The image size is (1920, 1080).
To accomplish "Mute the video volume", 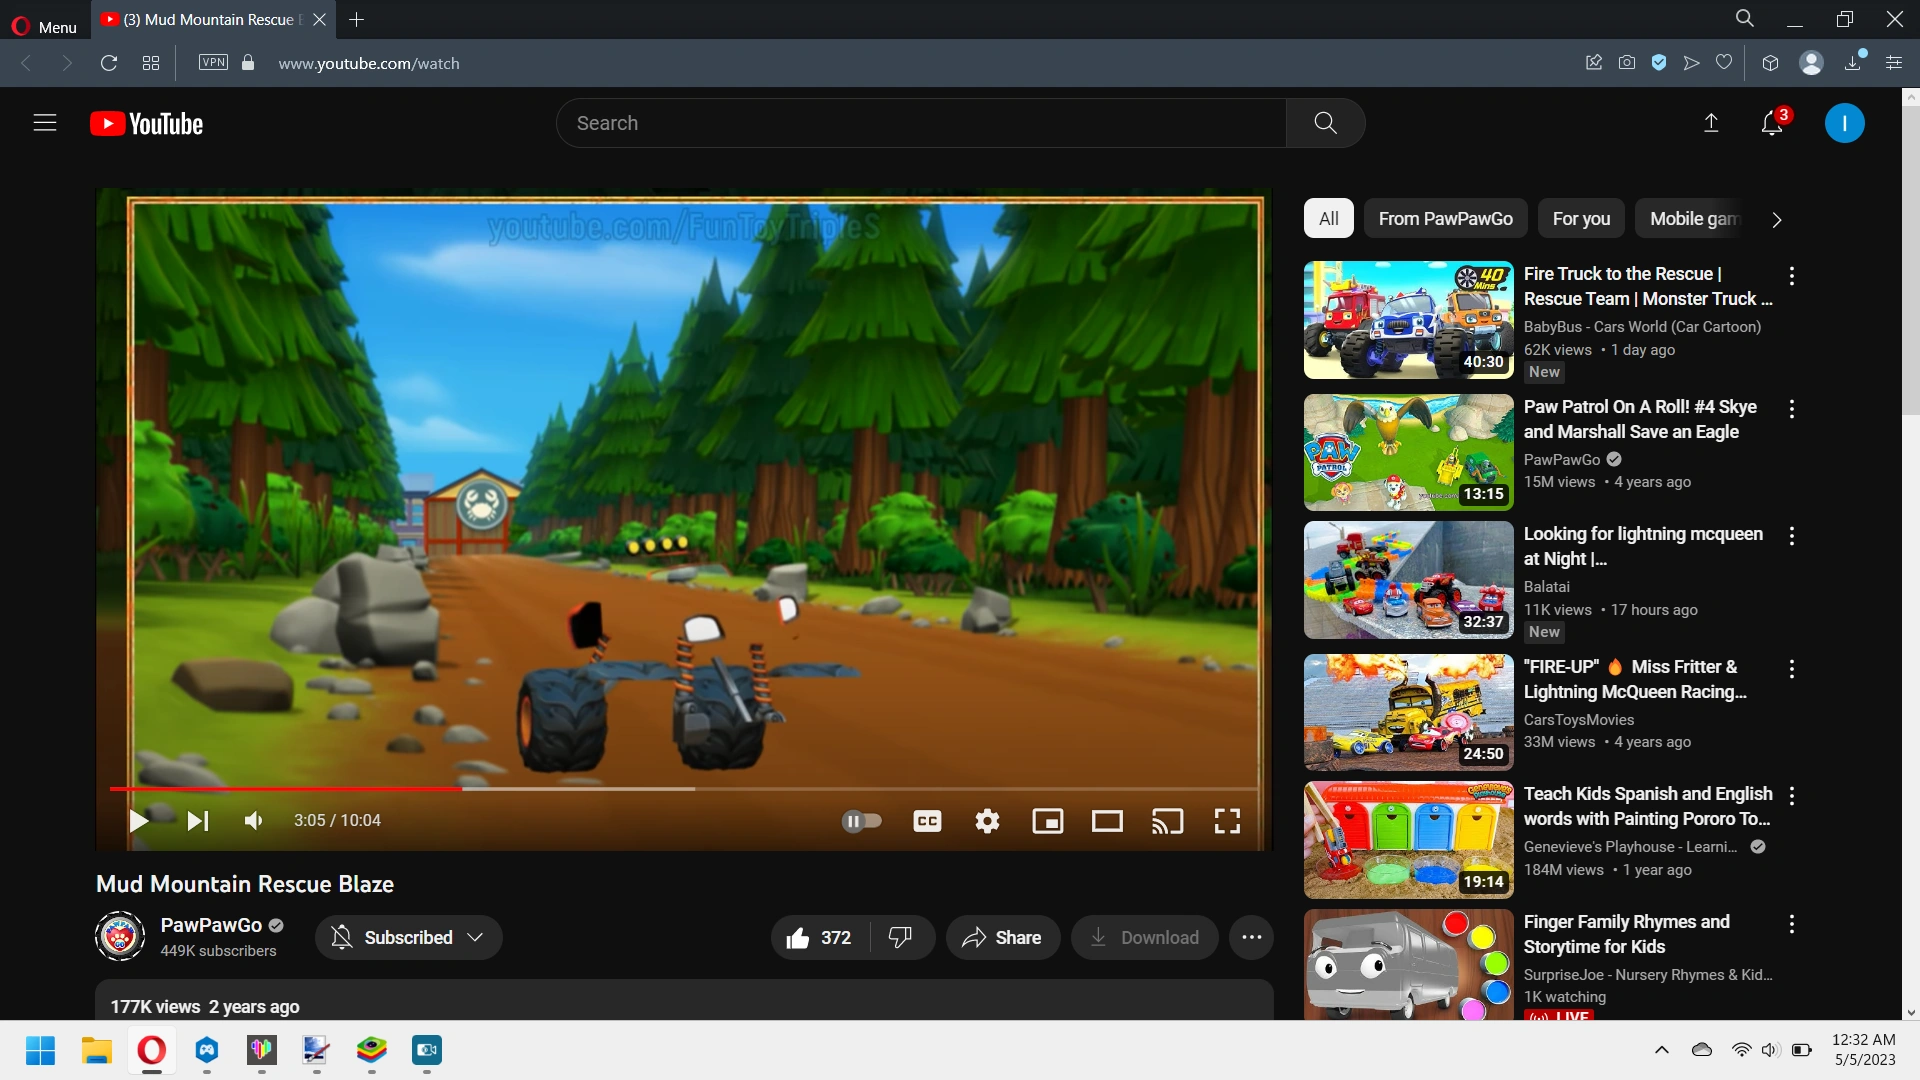I will point(253,821).
